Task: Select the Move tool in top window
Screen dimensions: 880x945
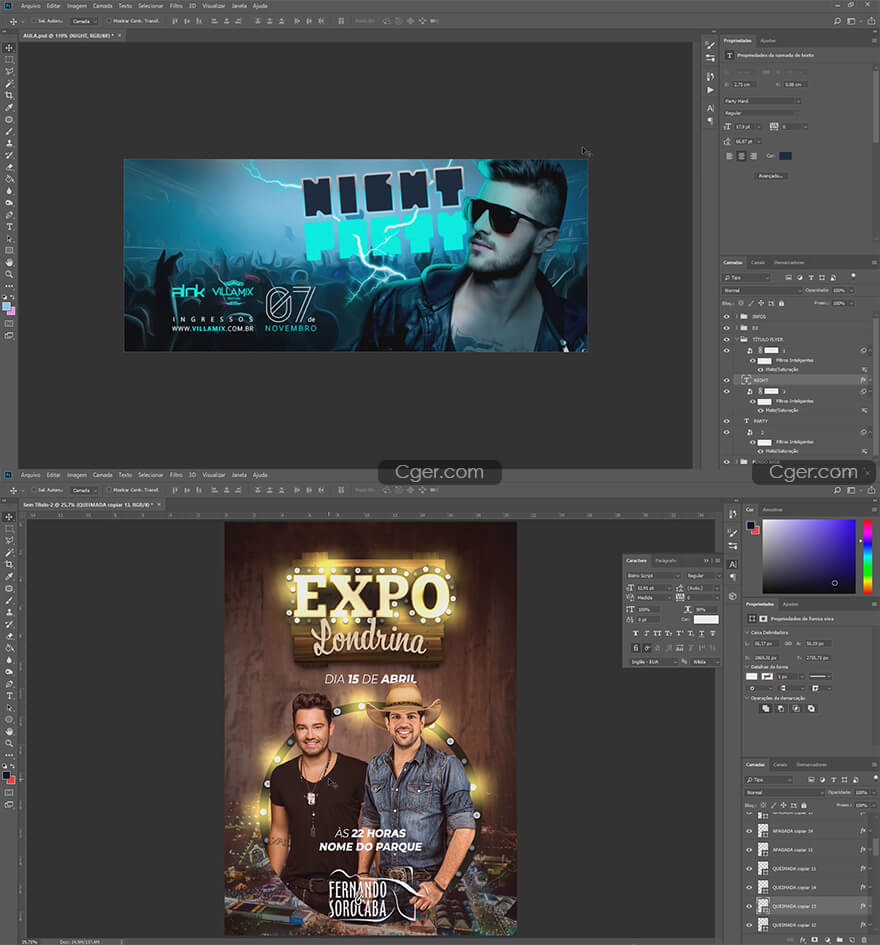Action: tap(9, 48)
